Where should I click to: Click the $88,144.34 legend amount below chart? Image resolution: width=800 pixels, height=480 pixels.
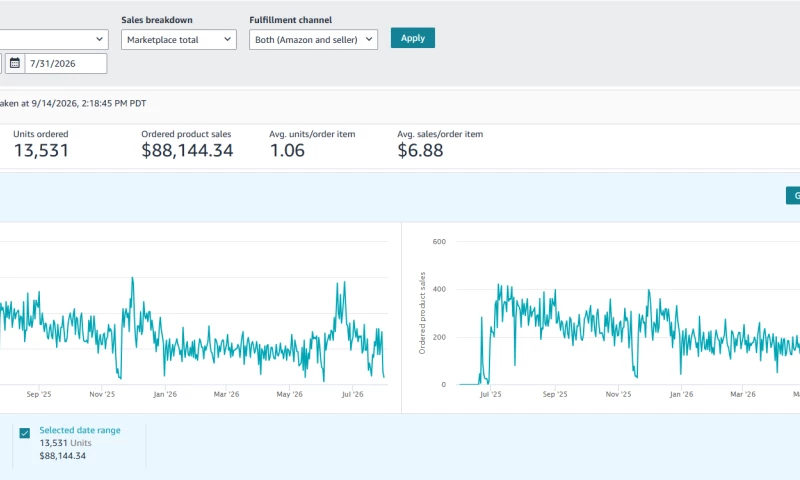pyautogui.click(x=62, y=456)
